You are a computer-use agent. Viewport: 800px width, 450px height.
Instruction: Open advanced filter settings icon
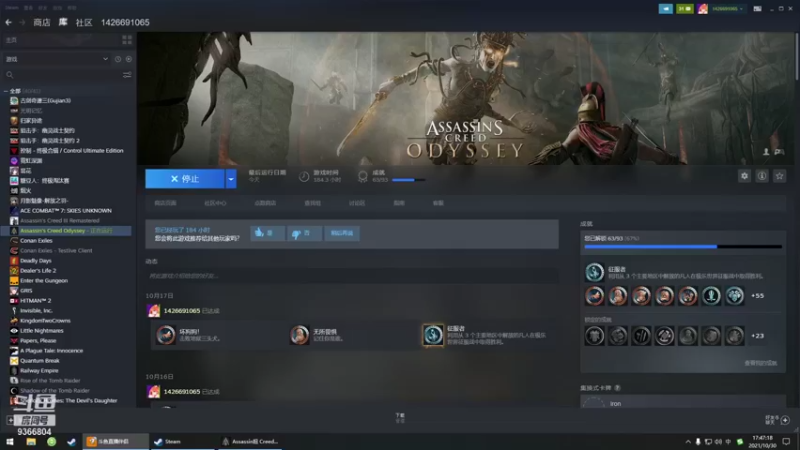(127, 75)
